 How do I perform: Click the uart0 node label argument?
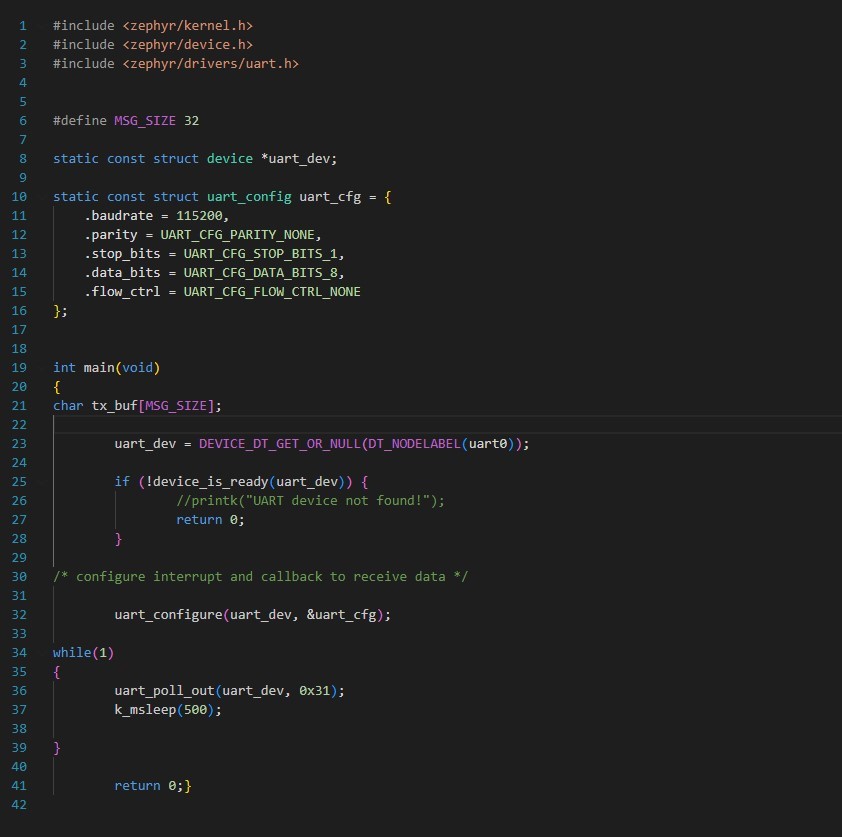[488, 444]
